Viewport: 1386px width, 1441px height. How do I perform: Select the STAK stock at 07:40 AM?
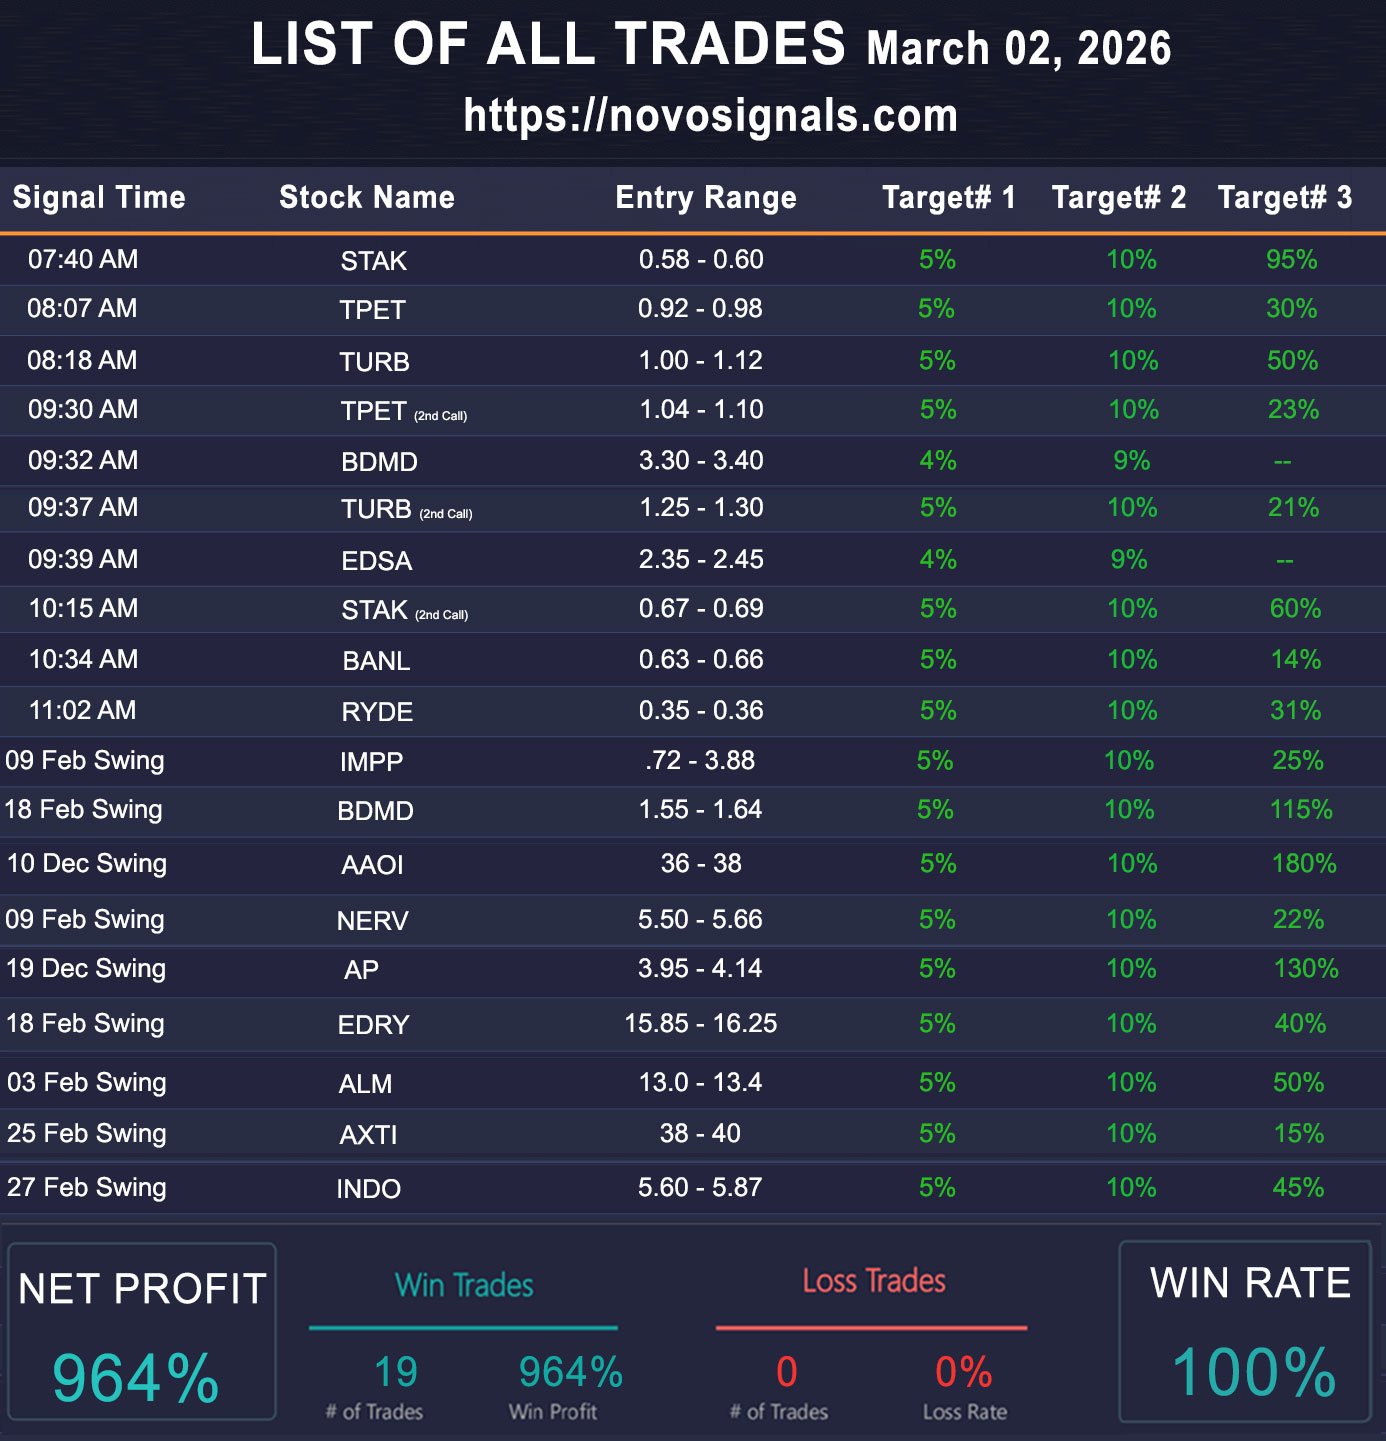(x=373, y=261)
